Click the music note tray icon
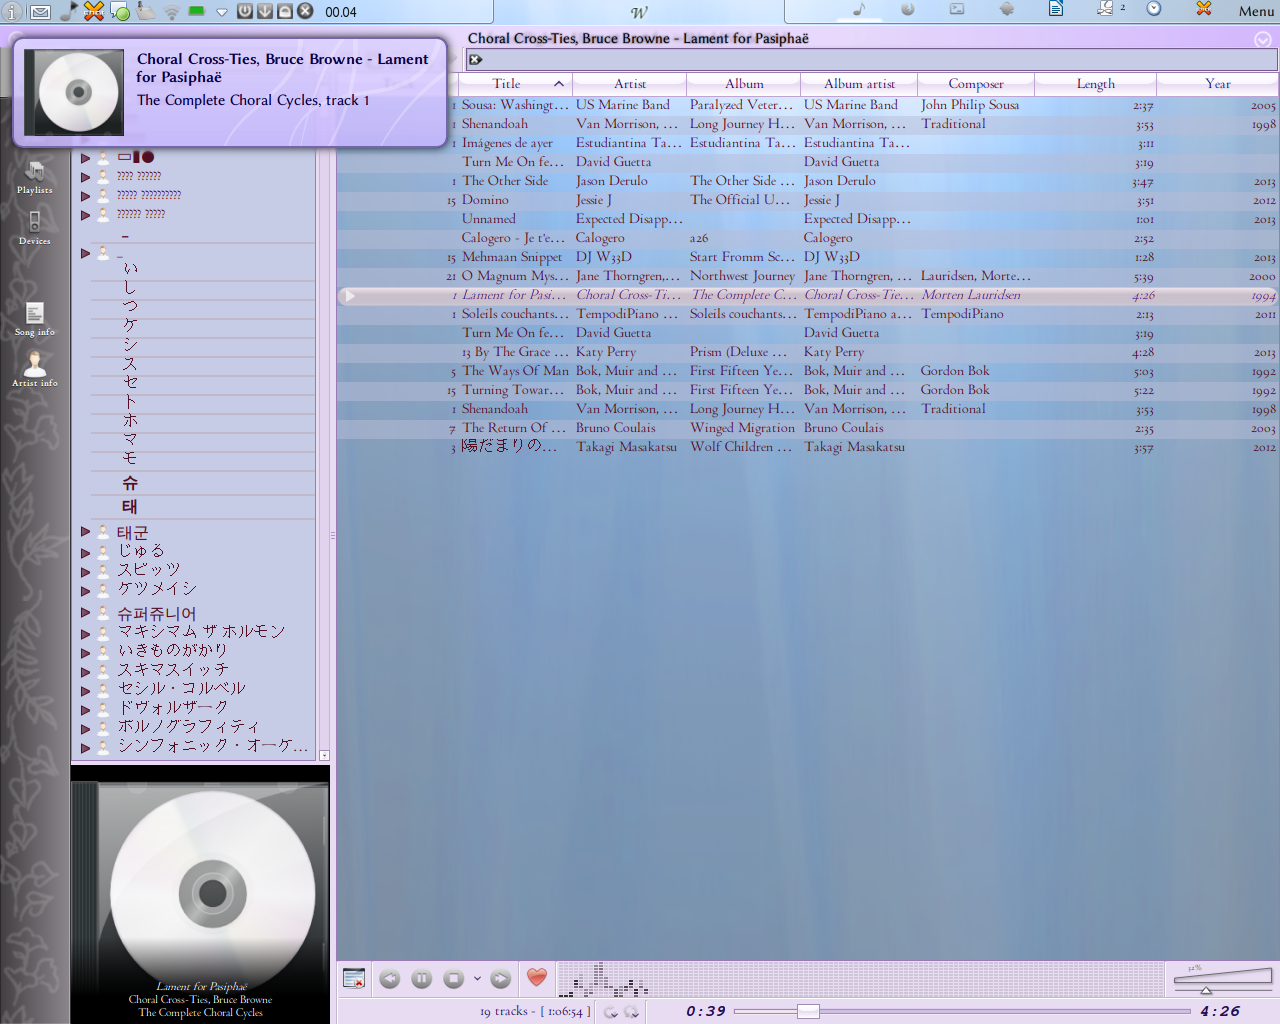Screen dimensions: 1280x1024 tap(69, 11)
